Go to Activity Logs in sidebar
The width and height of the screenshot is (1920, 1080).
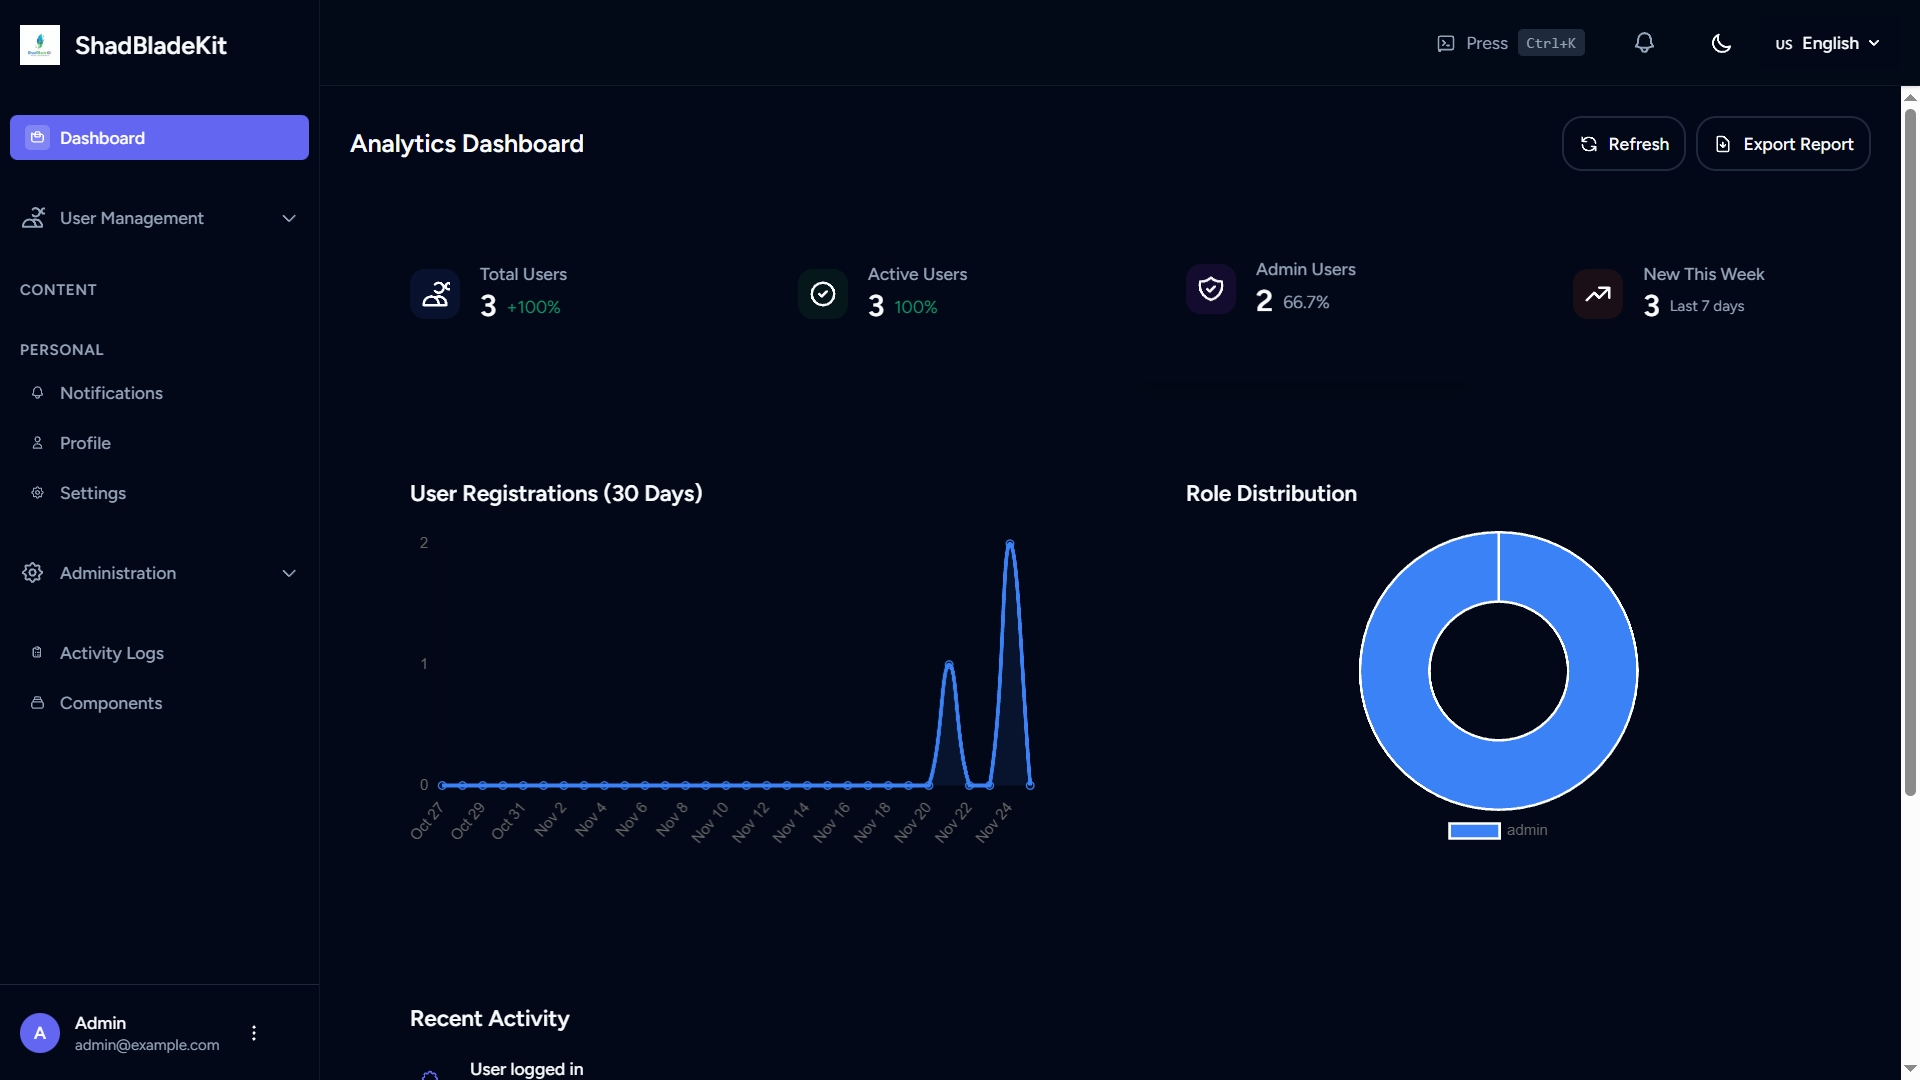click(x=111, y=653)
